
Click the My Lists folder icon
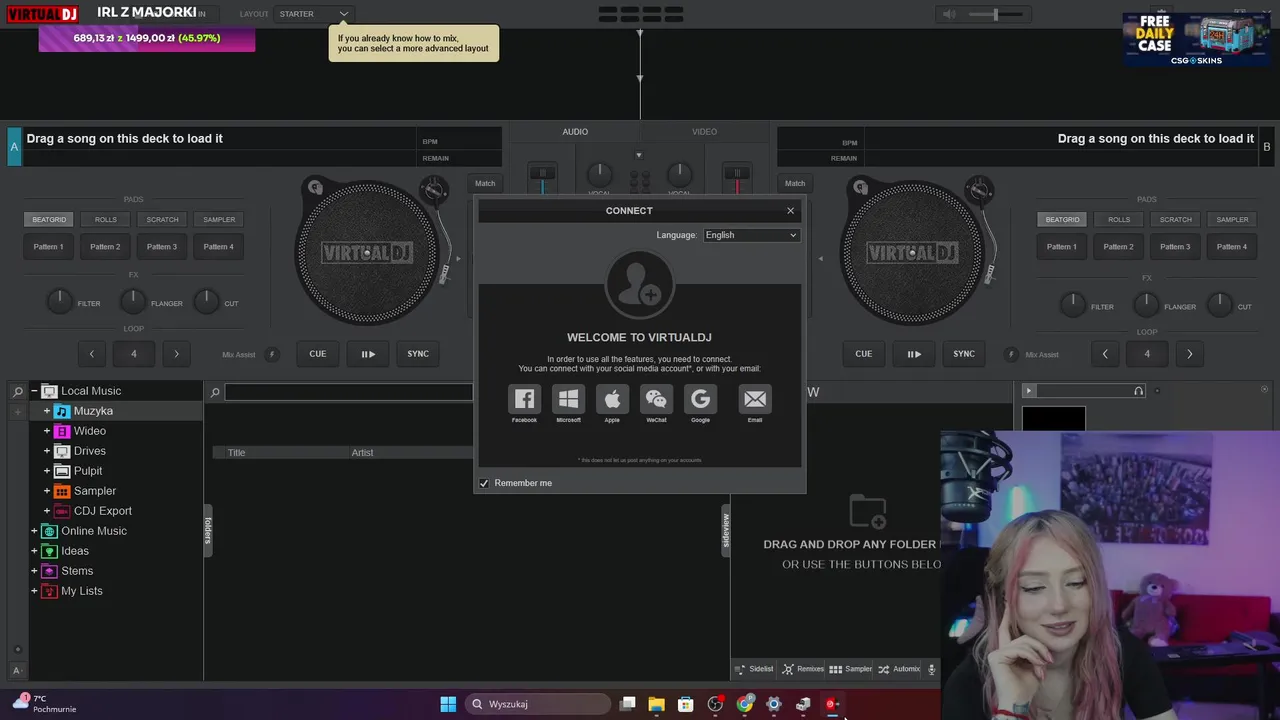[x=49, y=591]
